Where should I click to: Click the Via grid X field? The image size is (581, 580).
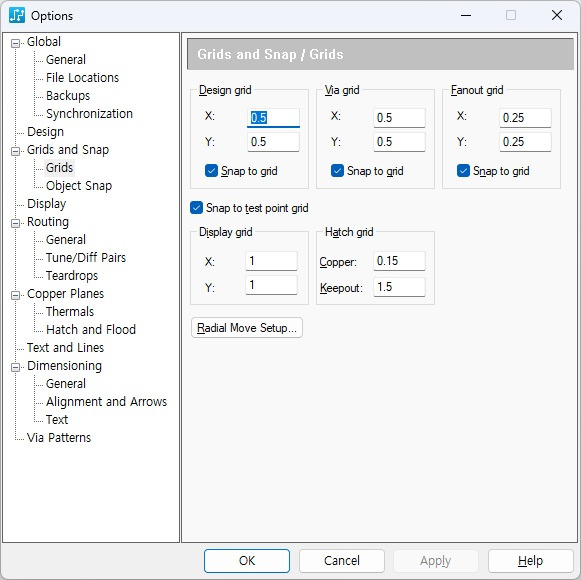point(399,118)
